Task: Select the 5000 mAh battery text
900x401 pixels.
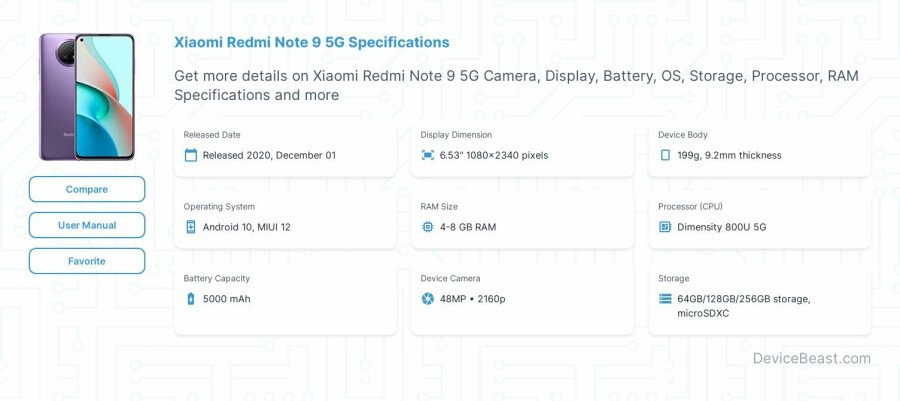Action: point(228,299)
